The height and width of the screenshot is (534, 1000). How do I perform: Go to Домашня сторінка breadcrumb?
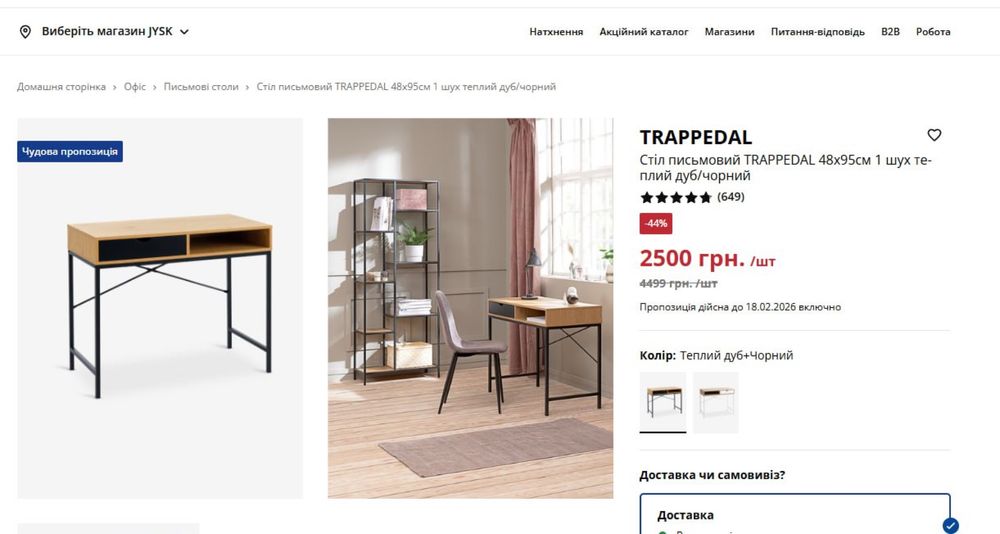(61, 87)
